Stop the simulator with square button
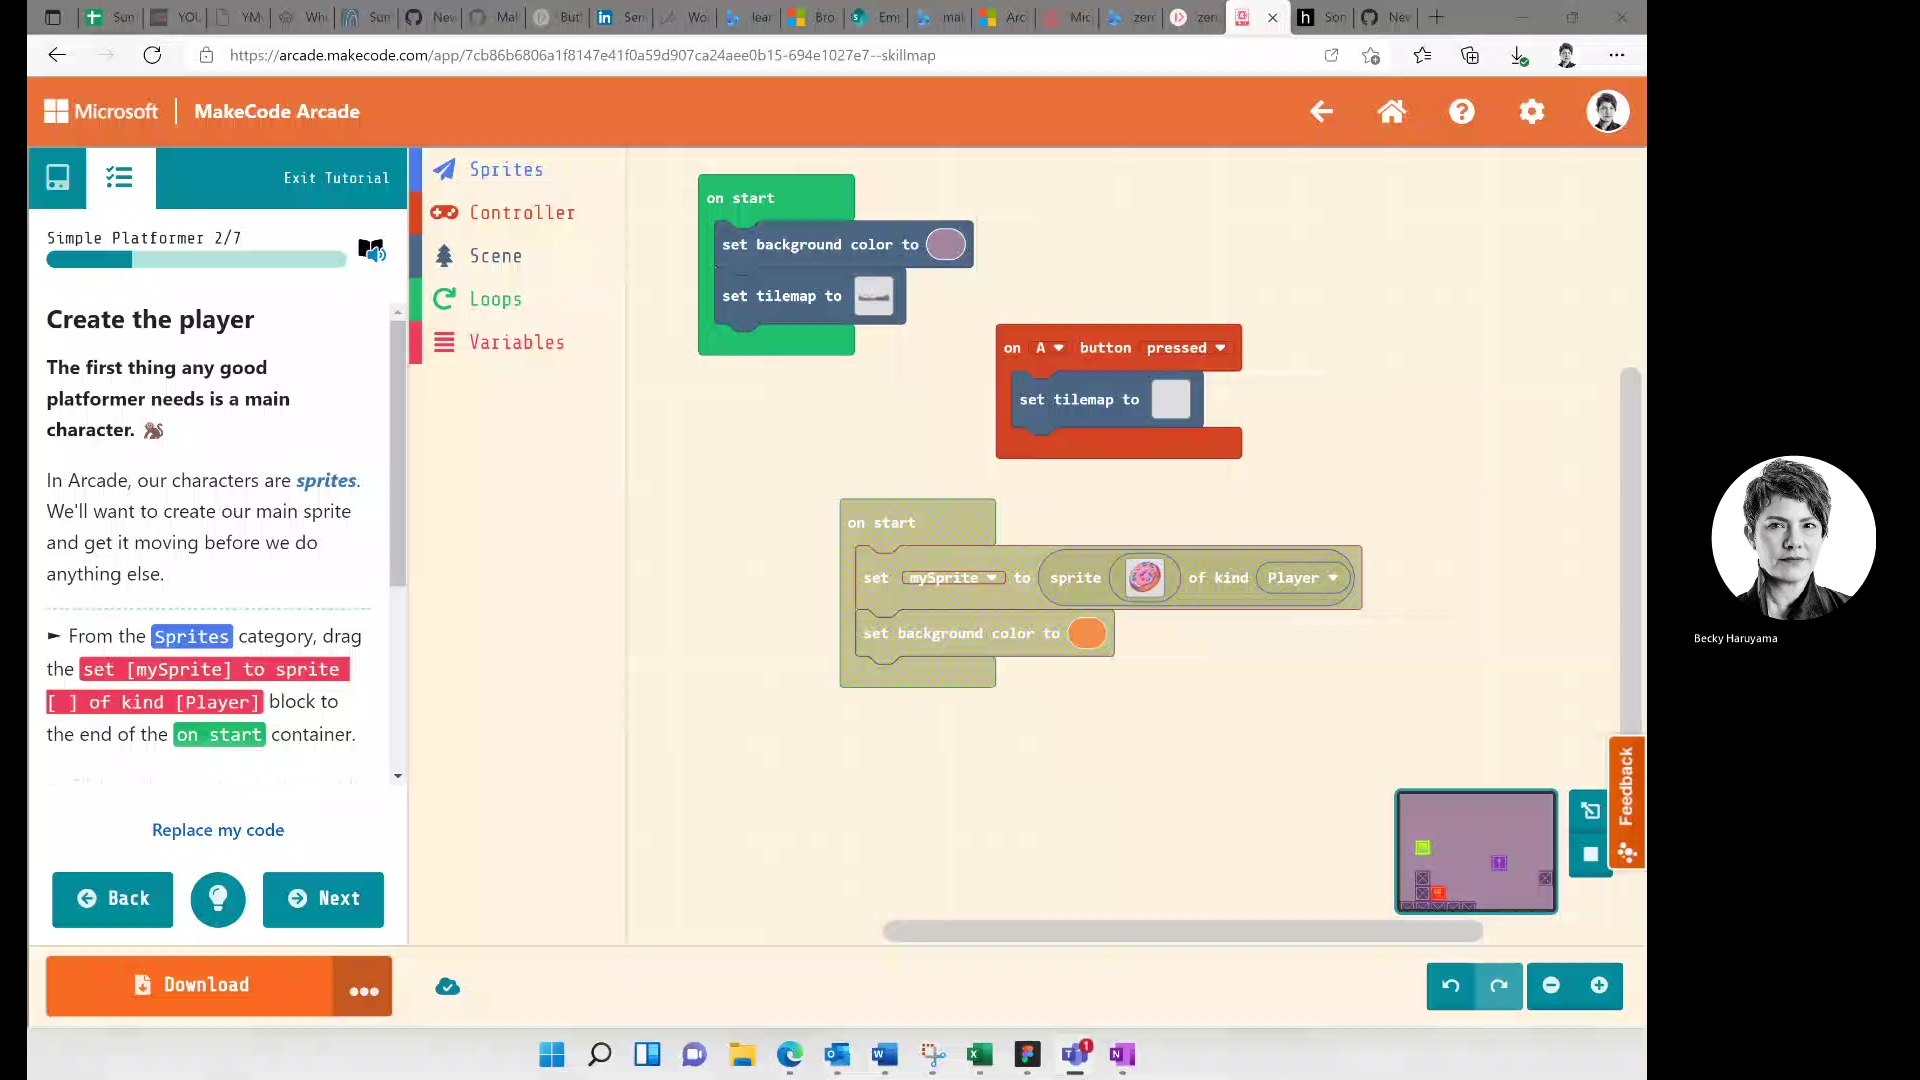This screenshot has height=1080, width=1920. click(x=1590, y=854)
